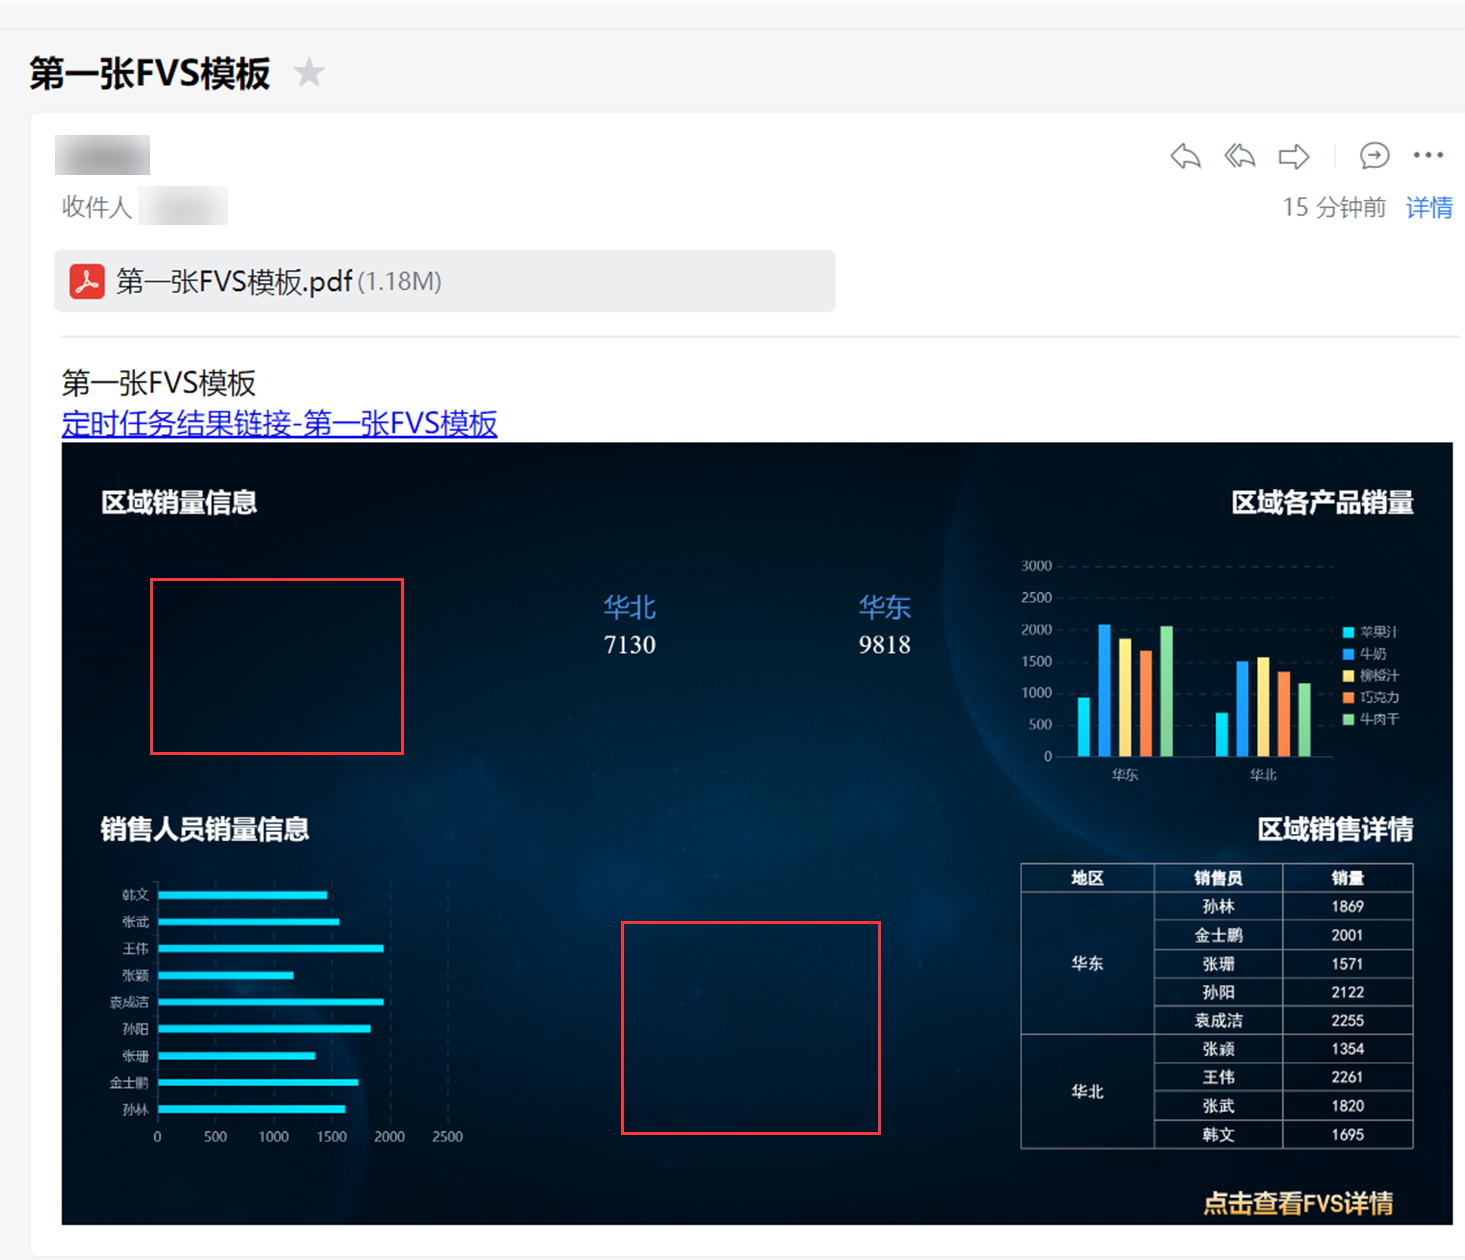Open the chat bubble icon in the email header
This screenshot has height=1260, width=1465.
coord(1375,155)
